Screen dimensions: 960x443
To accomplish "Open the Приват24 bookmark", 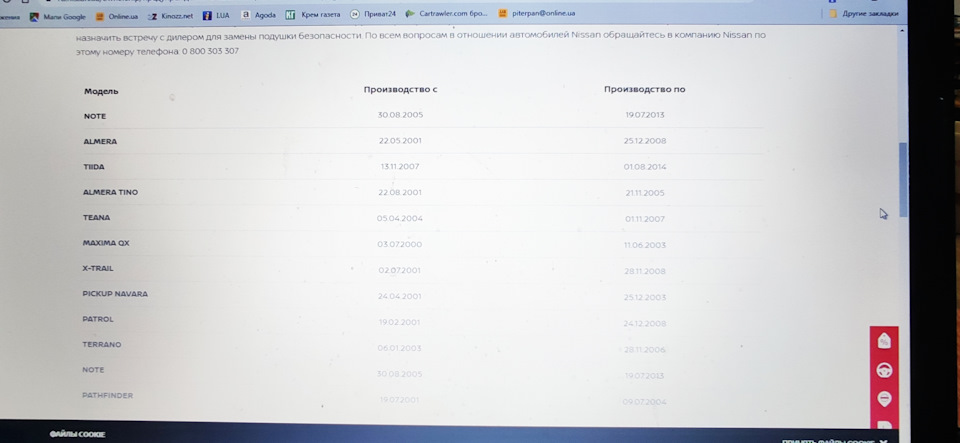I will point(373,14).
